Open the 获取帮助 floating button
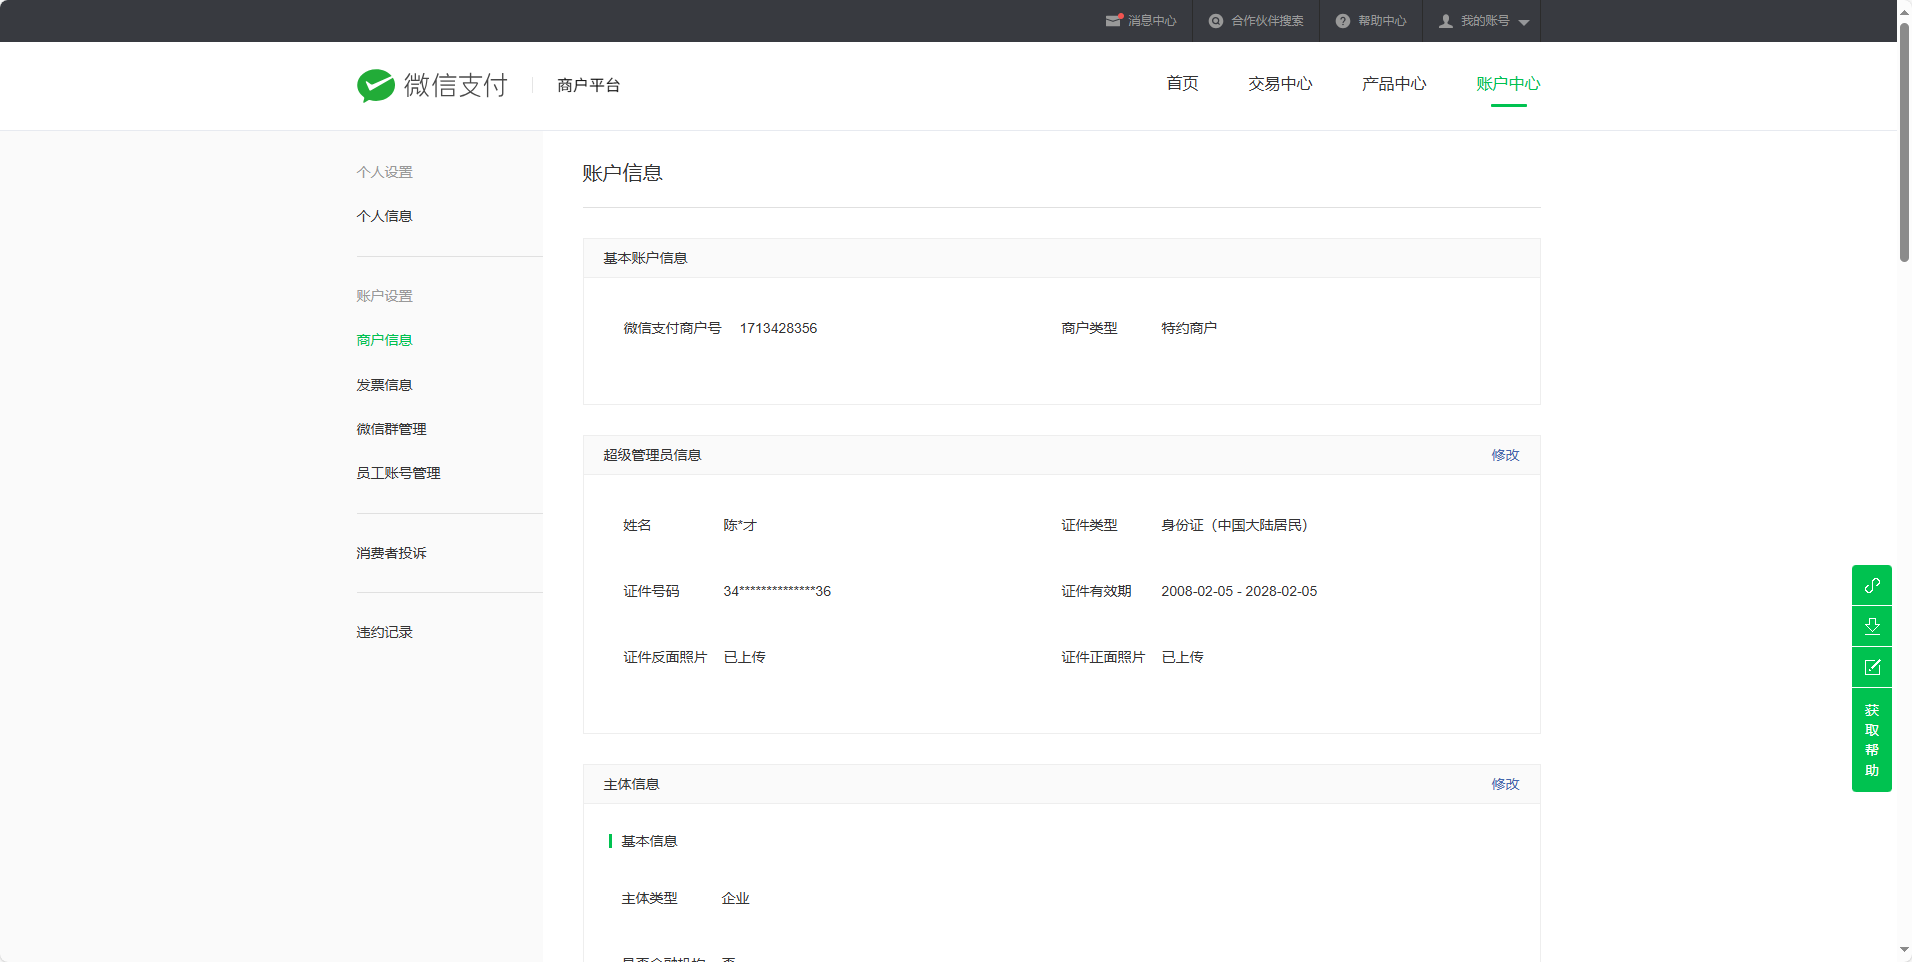The height and width of the screenshot is (962, 1912). 1872,740
